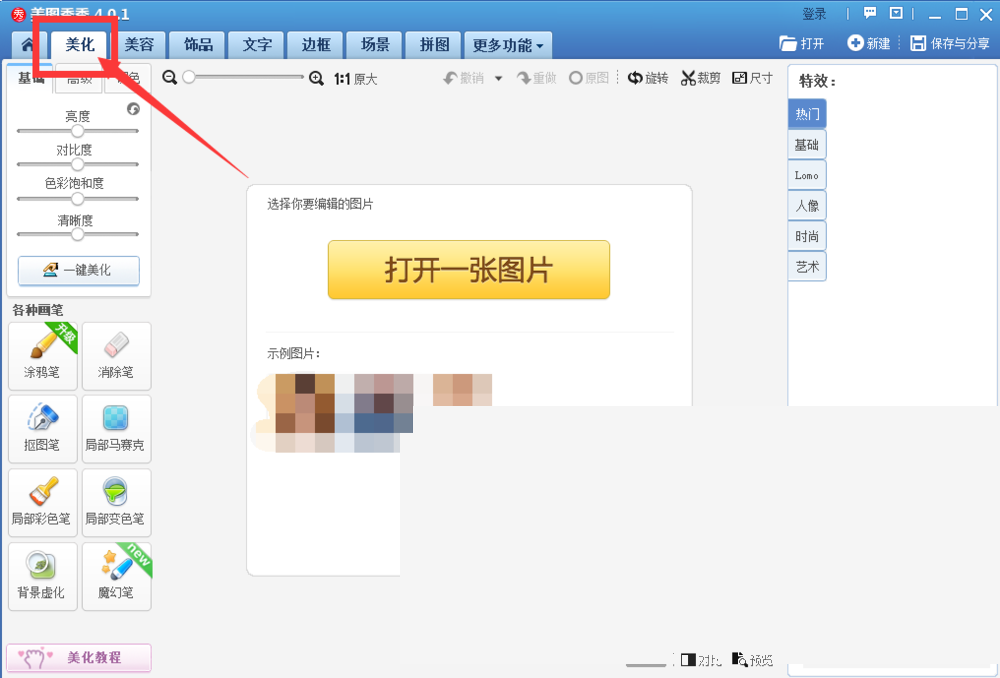Expand the 更多功能 dropdown menu

(508, 45)
